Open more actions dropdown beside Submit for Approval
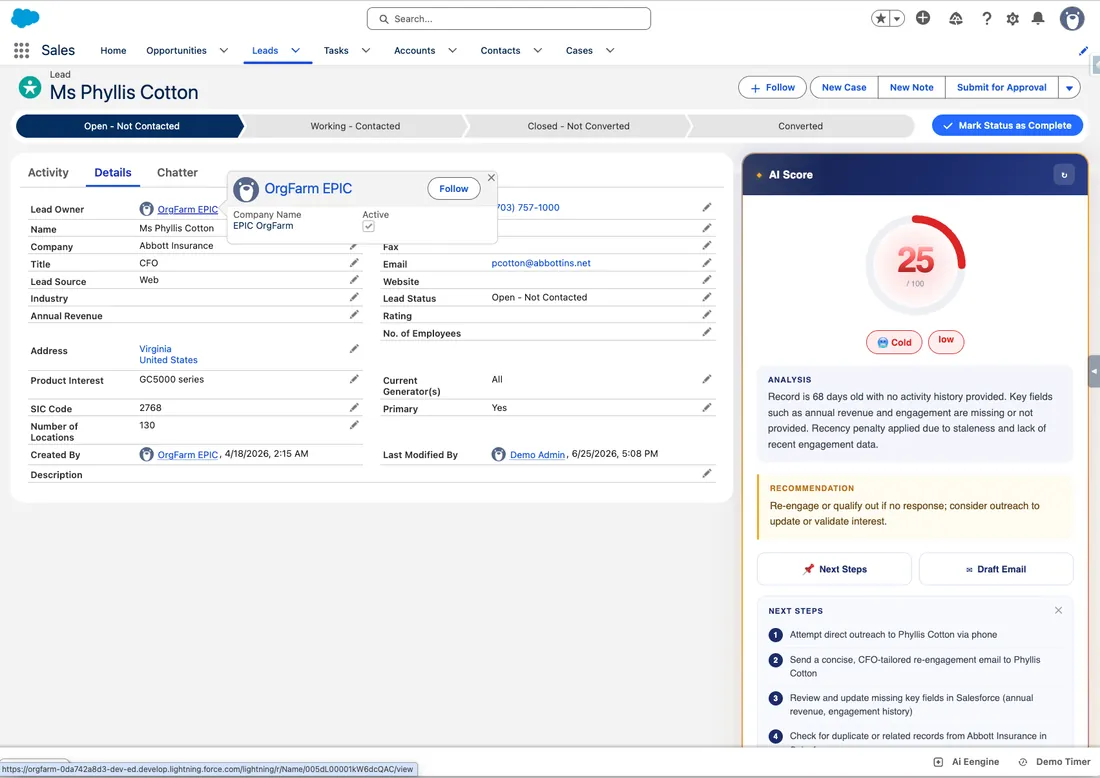Screen dimensions: 1100x778 point(1069,88)
